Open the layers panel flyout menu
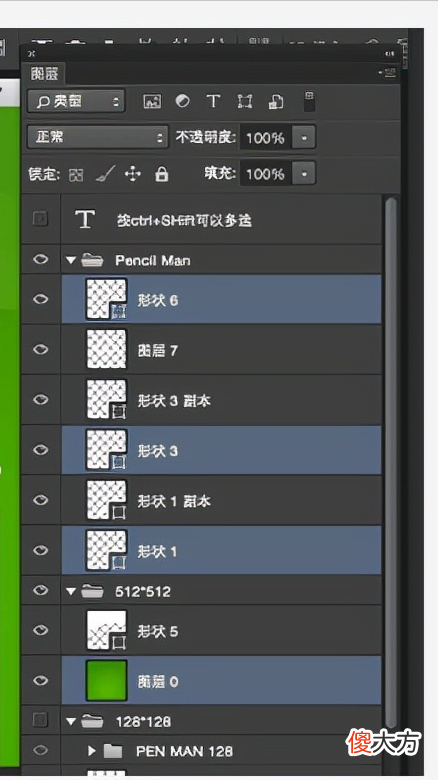Image resolution: width=438 pixels, height=780 pixels. (x=387, y=73)
